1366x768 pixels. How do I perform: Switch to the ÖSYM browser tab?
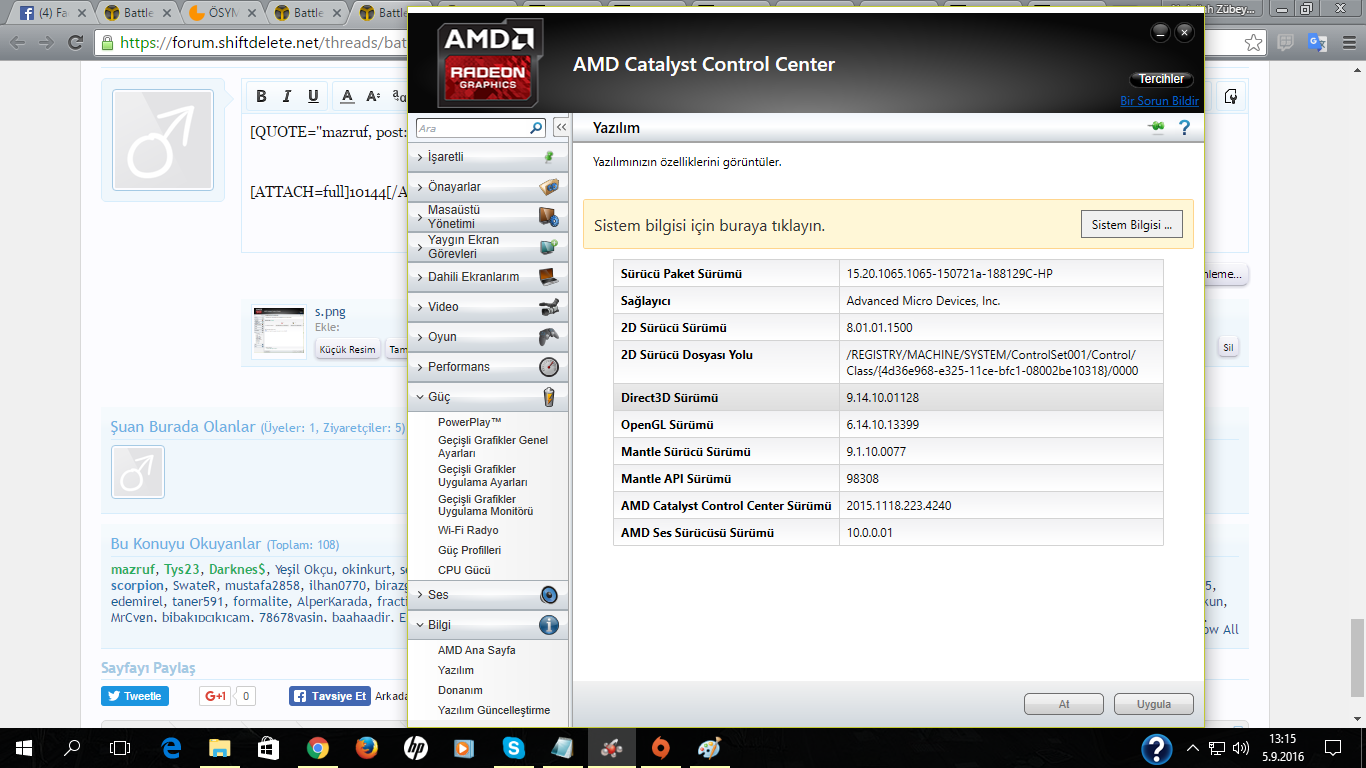tap(222, 14)
